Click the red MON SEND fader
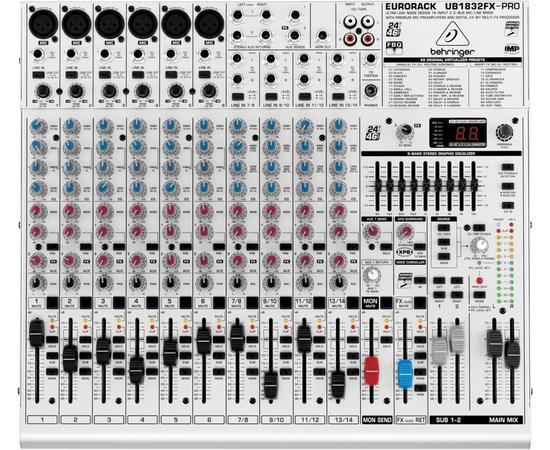This screenshot has height=450, width=550. pos(371,371)
